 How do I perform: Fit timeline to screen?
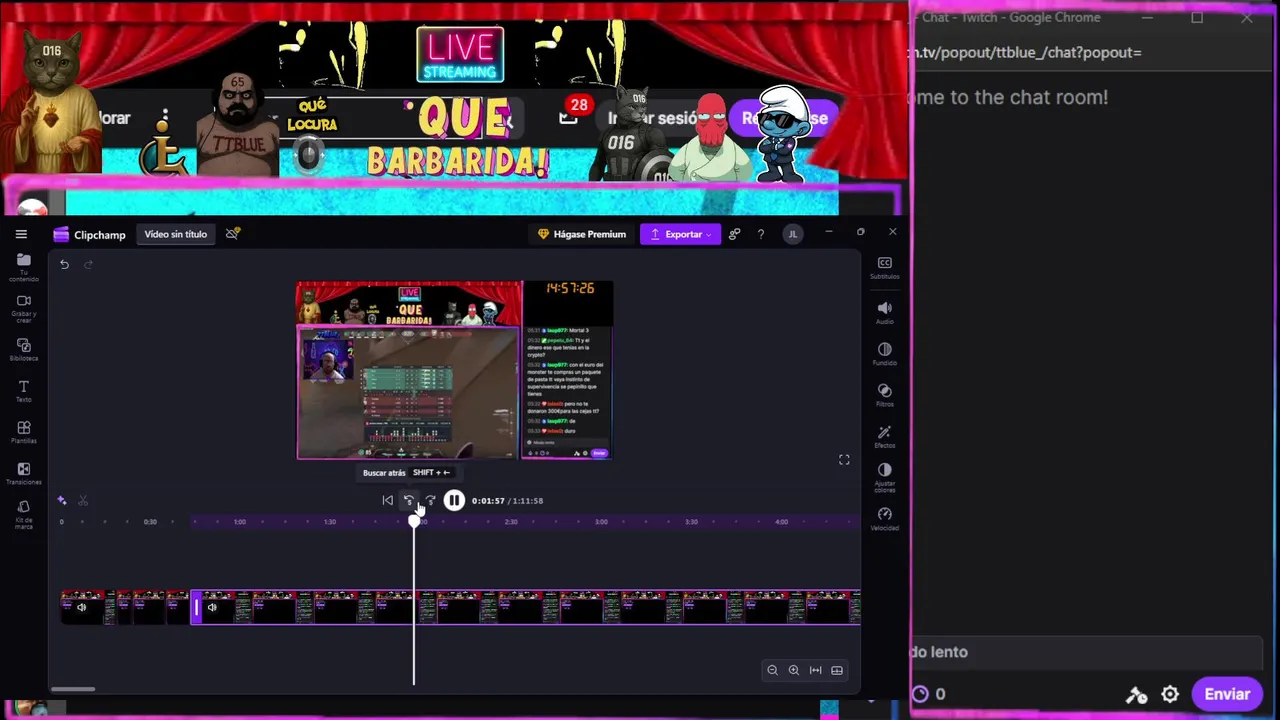816,670
